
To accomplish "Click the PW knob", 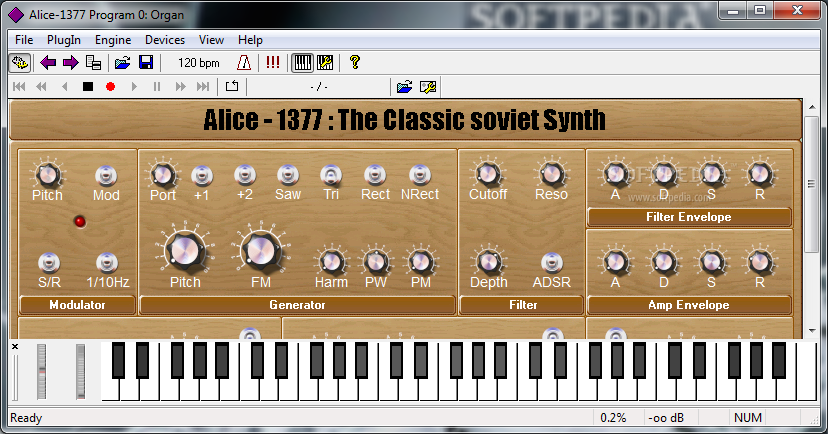I will pyautogui.click(x=376, y=261).
